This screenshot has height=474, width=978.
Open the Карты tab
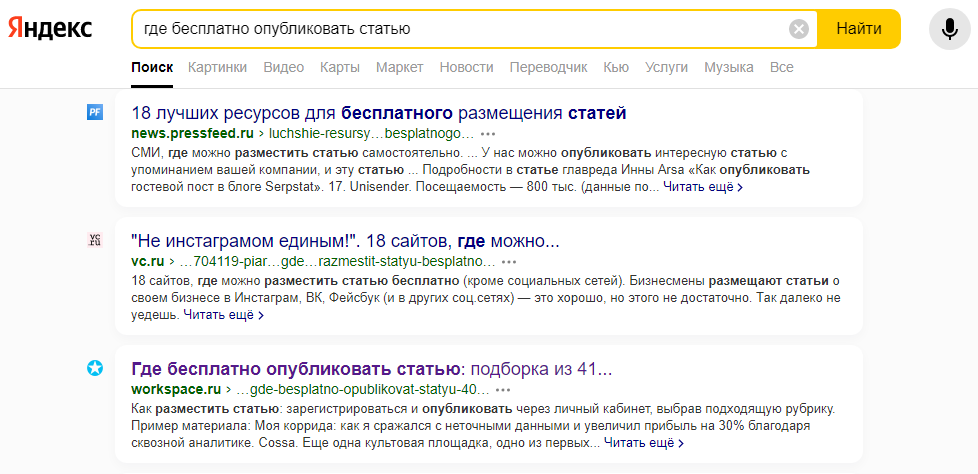340,67
